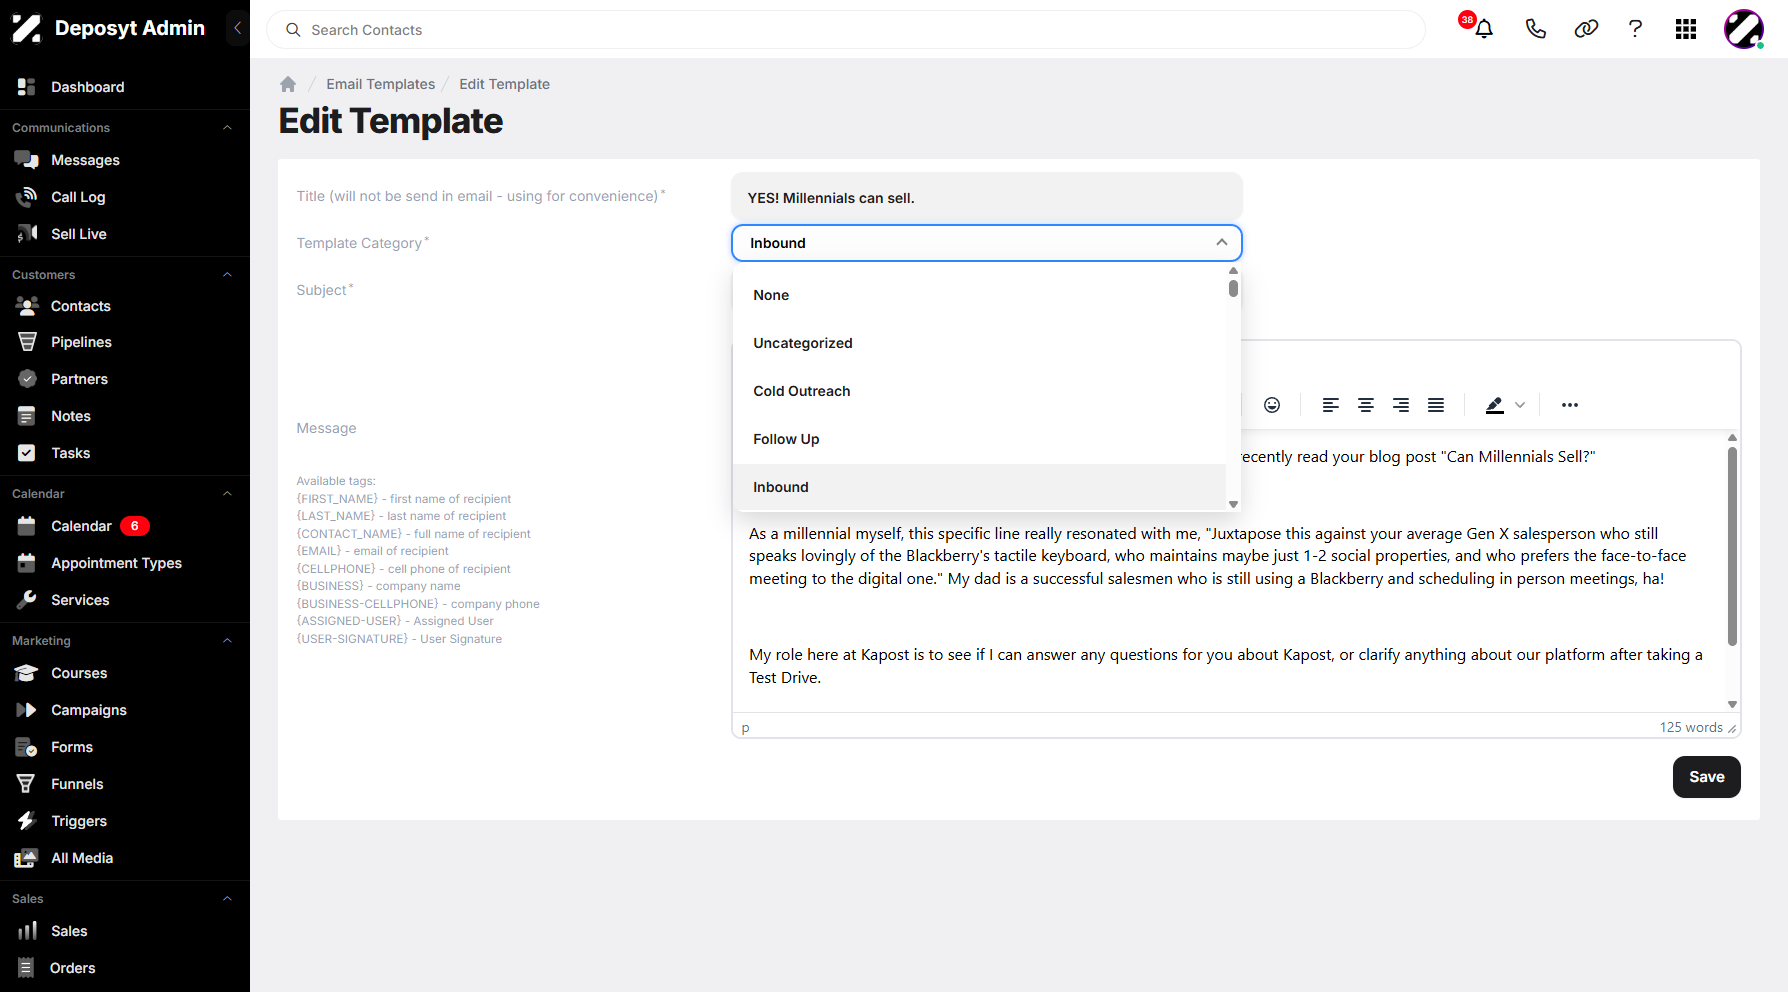Collapse the Communications section
This screenshot has width=1788, height=992.
227,128
